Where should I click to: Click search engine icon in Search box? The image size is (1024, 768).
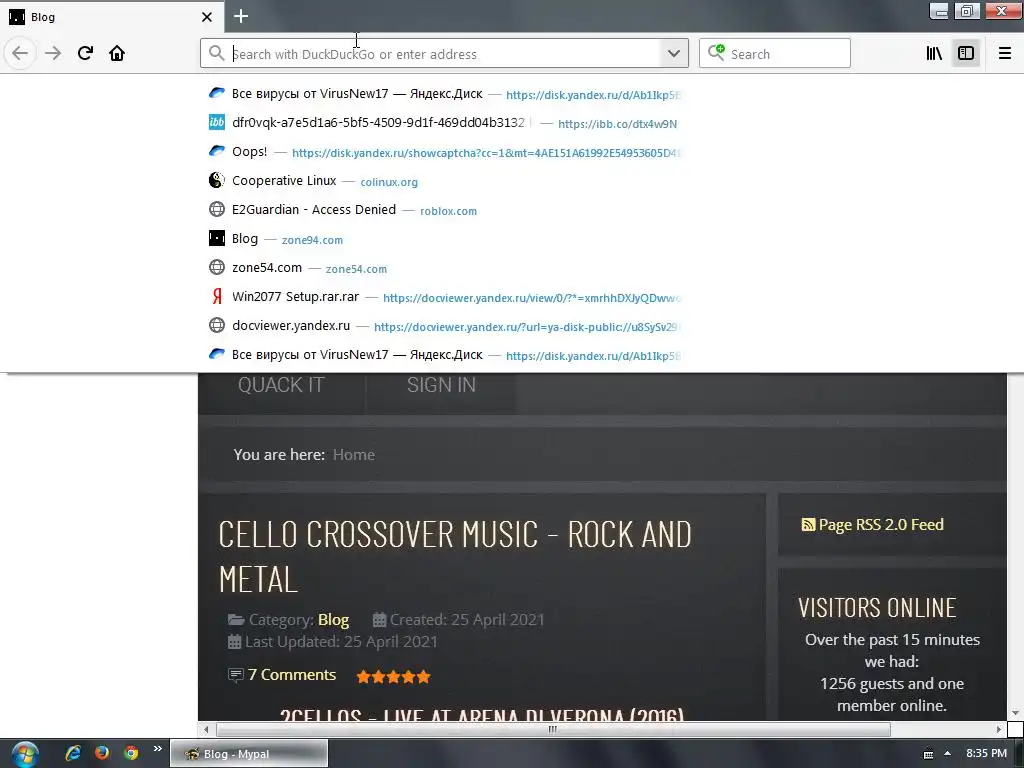[716, 53]
